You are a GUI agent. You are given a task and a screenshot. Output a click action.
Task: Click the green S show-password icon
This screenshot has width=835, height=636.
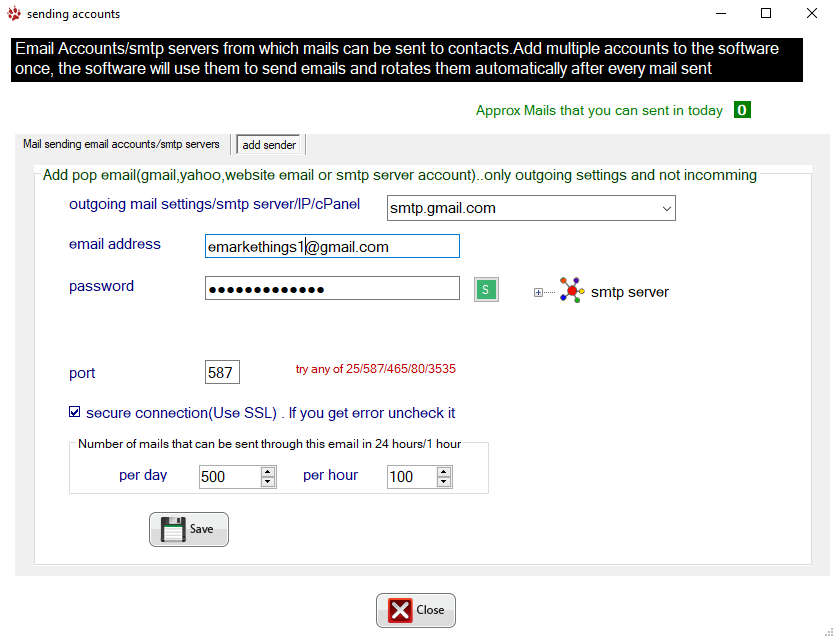[x=486, y=289]
